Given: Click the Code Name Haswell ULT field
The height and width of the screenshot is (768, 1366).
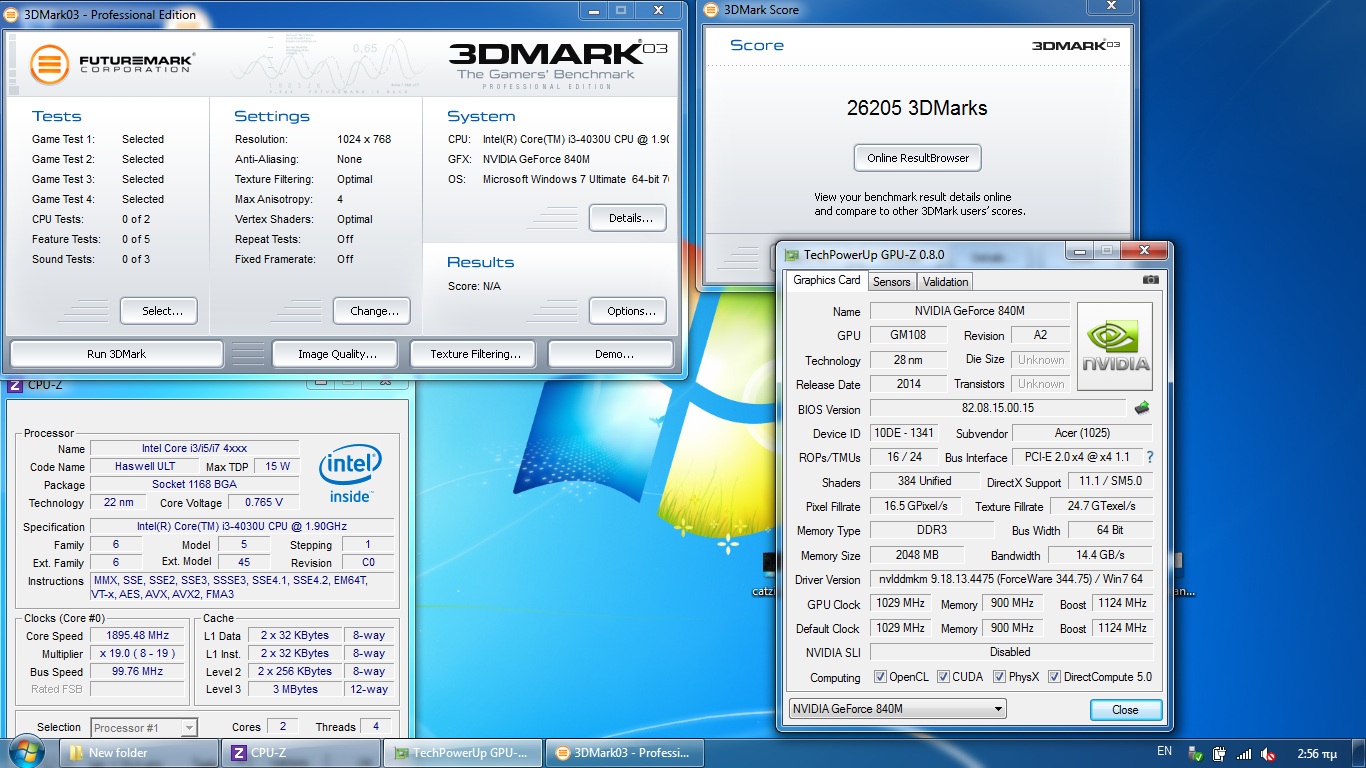Looking at the screenshot, I should (144, 466).
